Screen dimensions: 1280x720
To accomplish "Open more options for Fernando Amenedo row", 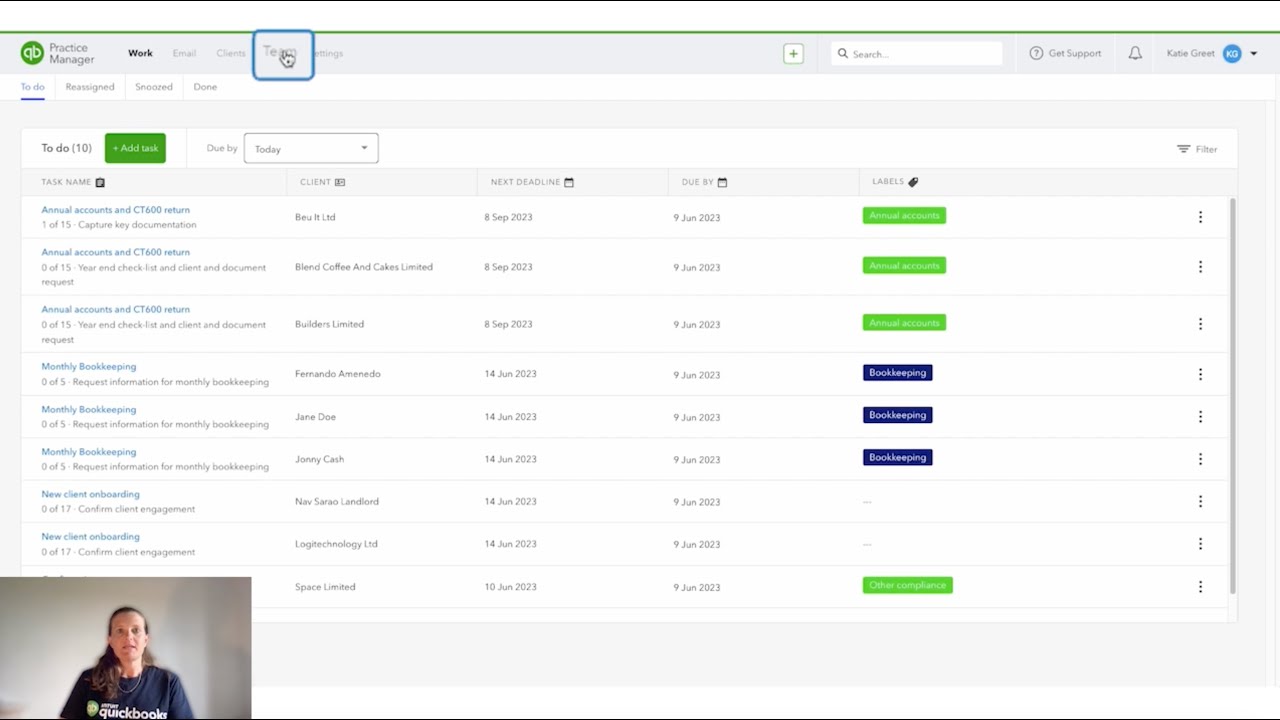I will tap(1200, 374).
